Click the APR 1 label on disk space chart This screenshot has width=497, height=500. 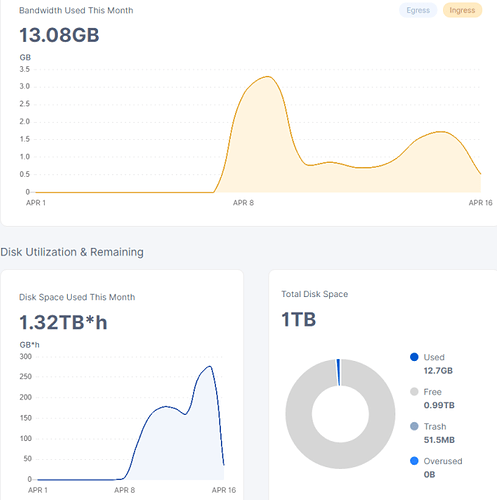pos(38,490)
